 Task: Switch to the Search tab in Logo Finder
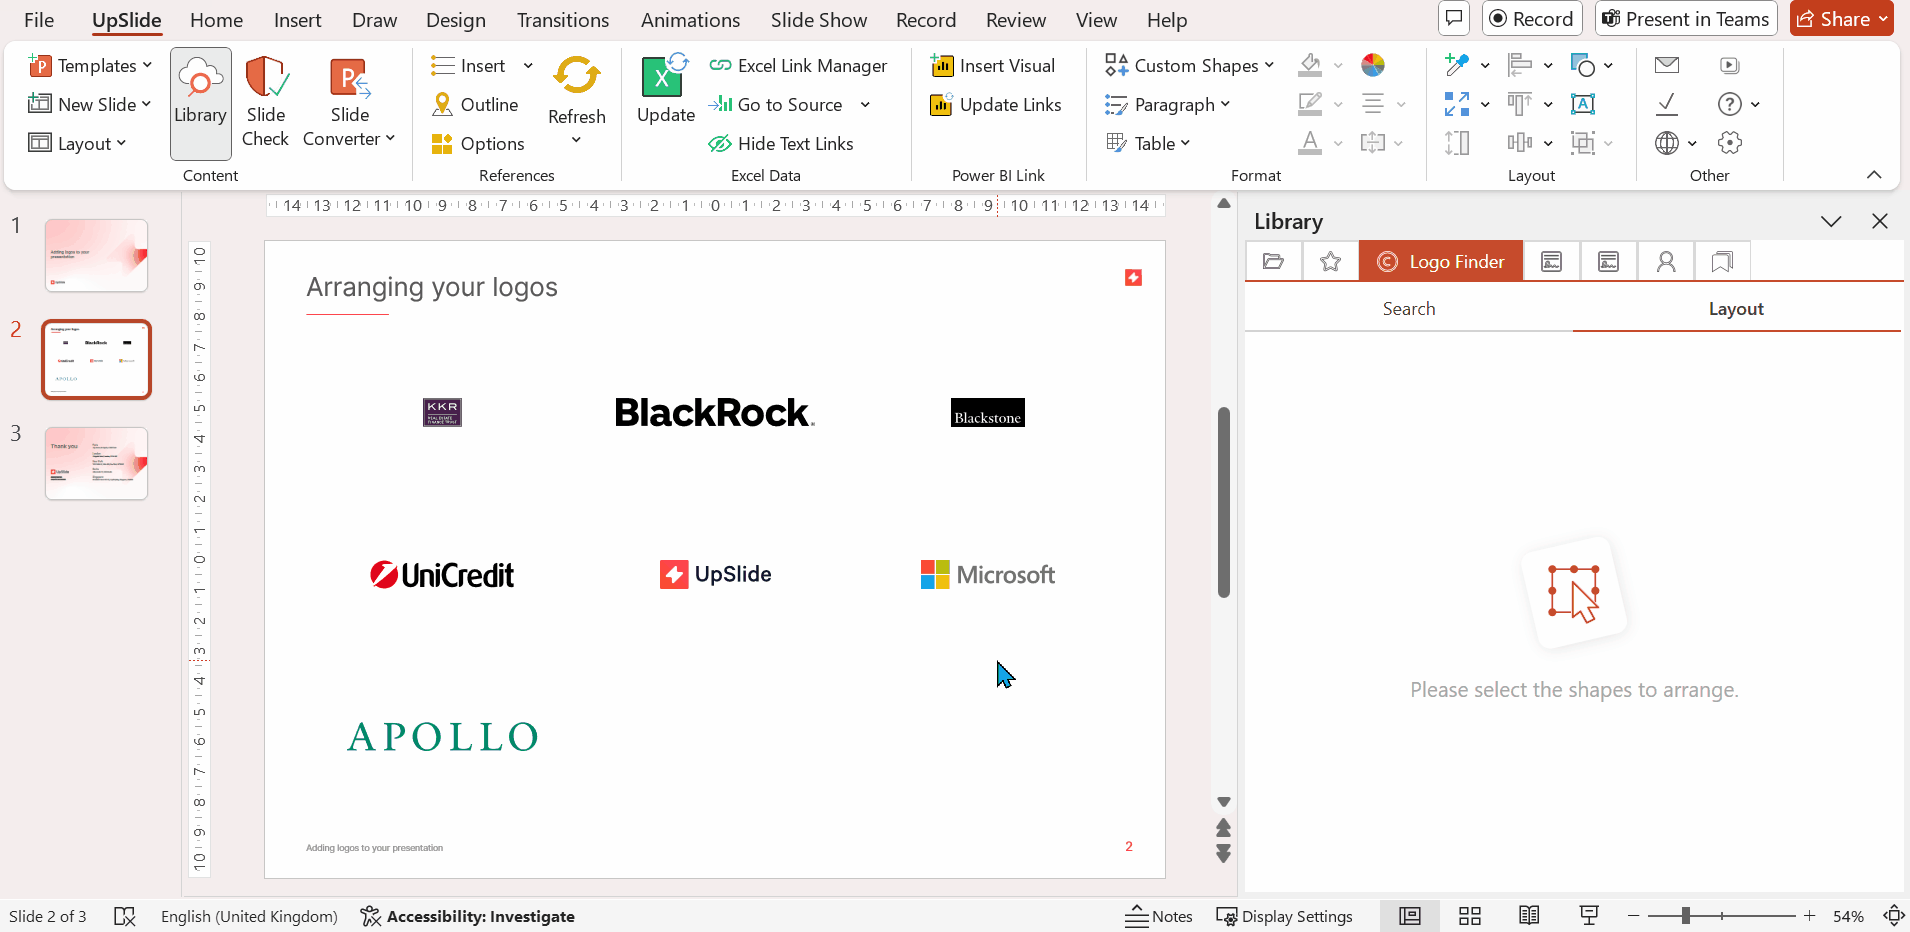(x=1409, y=309)
